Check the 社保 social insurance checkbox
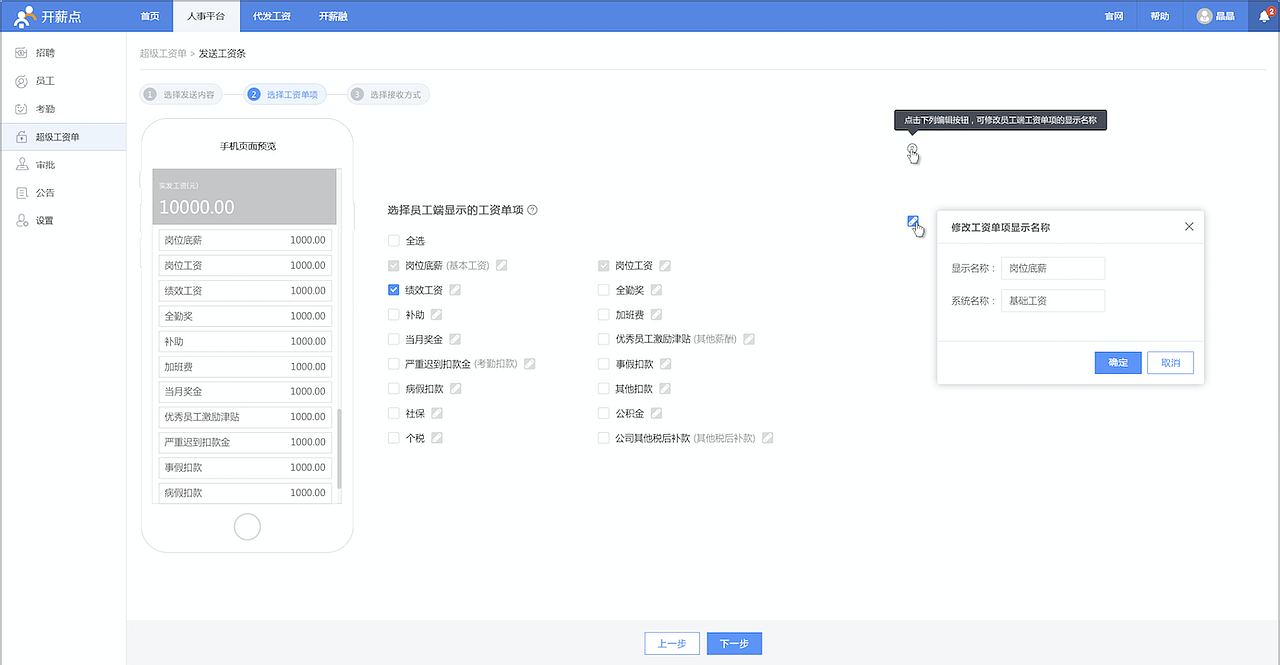This screenshot has width=1280, height=665. [x=393, y=412]
